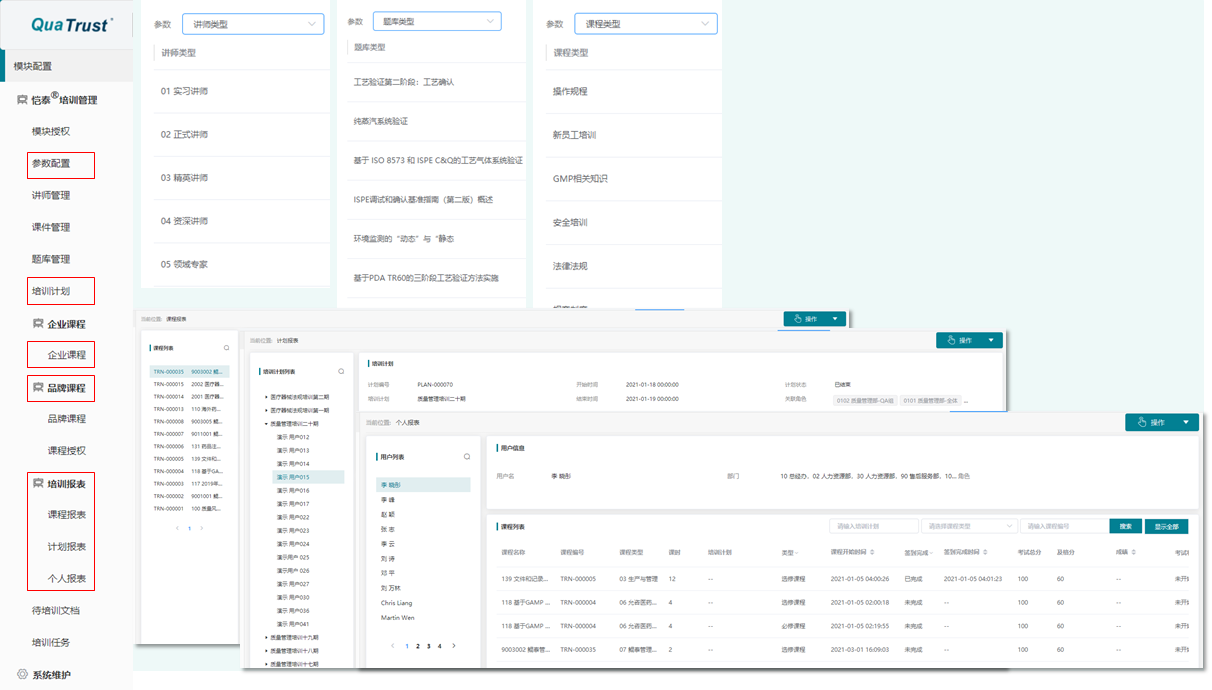The image size is (1212, 690).
Task: Sort by 课程开始时间 column sort icon
Action: click(872, 552)
